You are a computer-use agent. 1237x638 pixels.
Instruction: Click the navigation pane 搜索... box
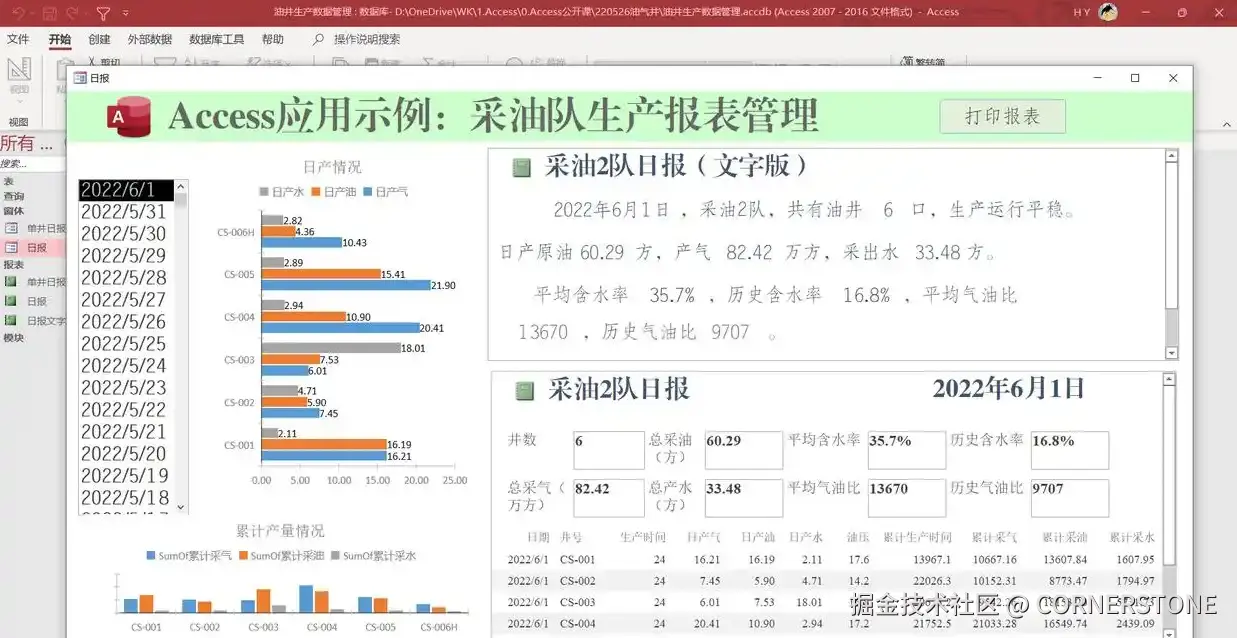click(x=30, y=164)
